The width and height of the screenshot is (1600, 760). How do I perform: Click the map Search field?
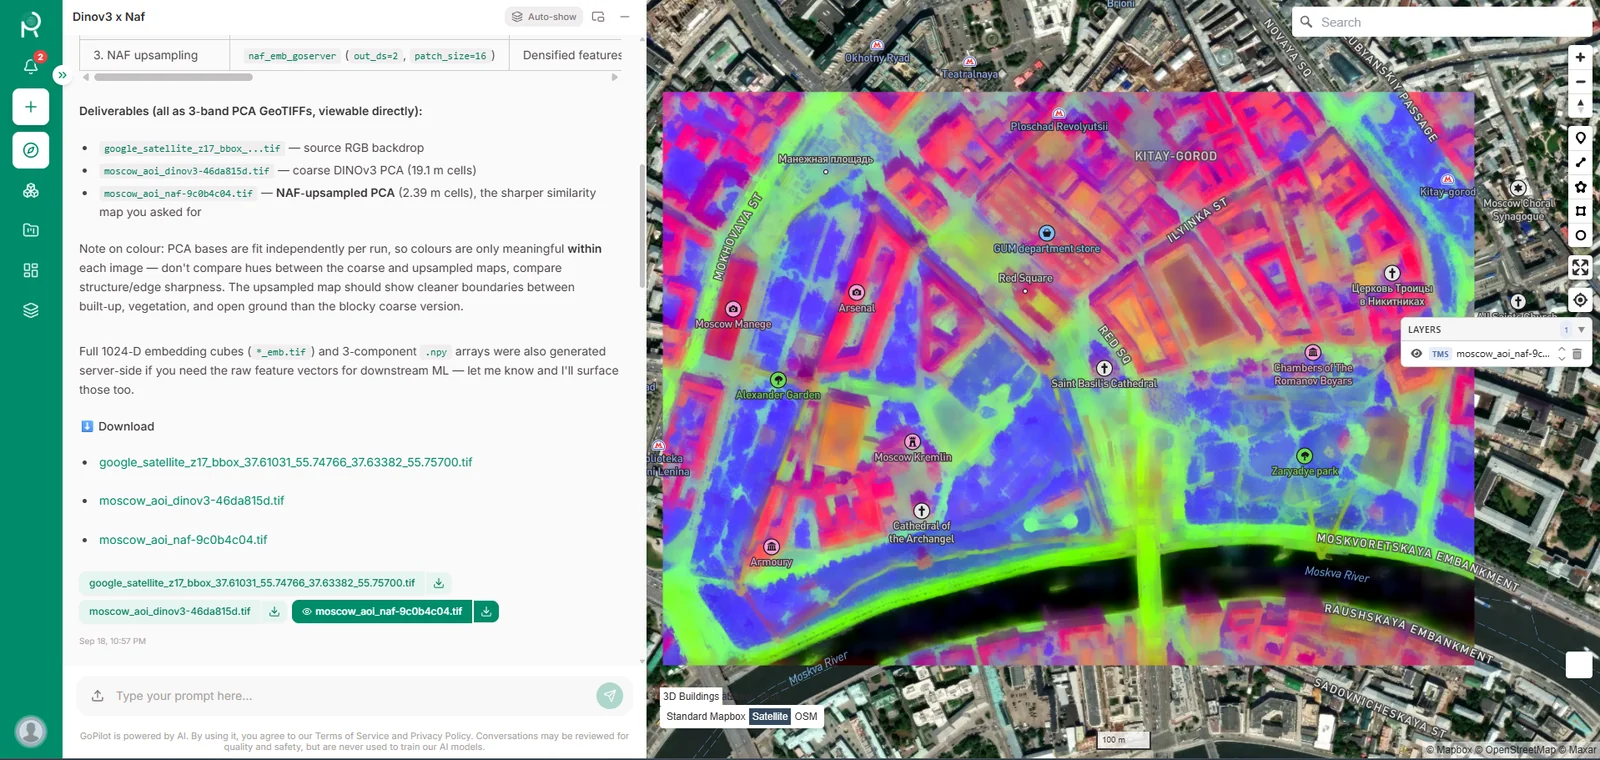(x=1442, y=22)
